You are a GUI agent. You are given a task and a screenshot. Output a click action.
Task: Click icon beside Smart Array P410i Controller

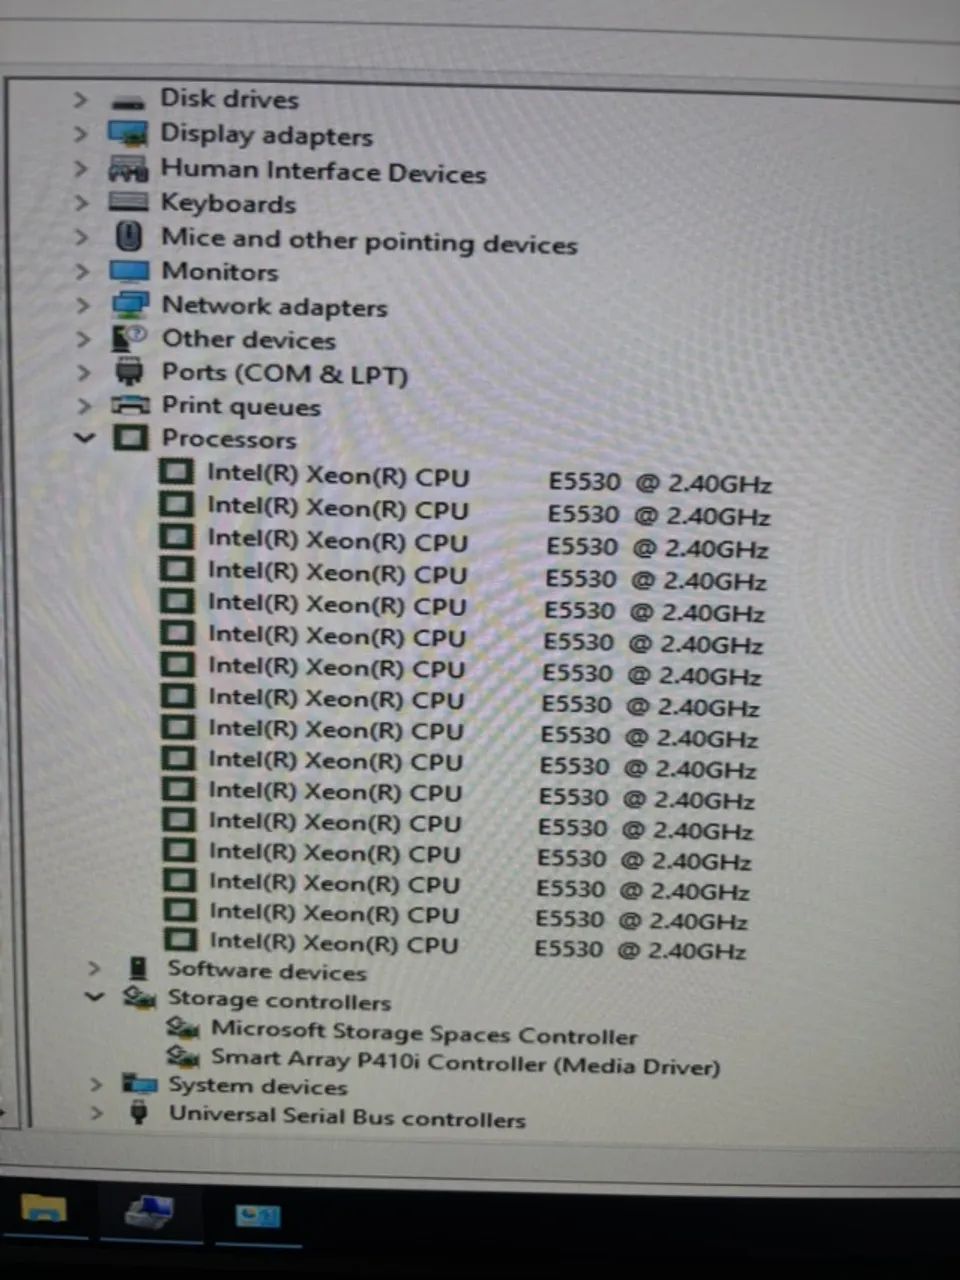[x=183, y=1055]
